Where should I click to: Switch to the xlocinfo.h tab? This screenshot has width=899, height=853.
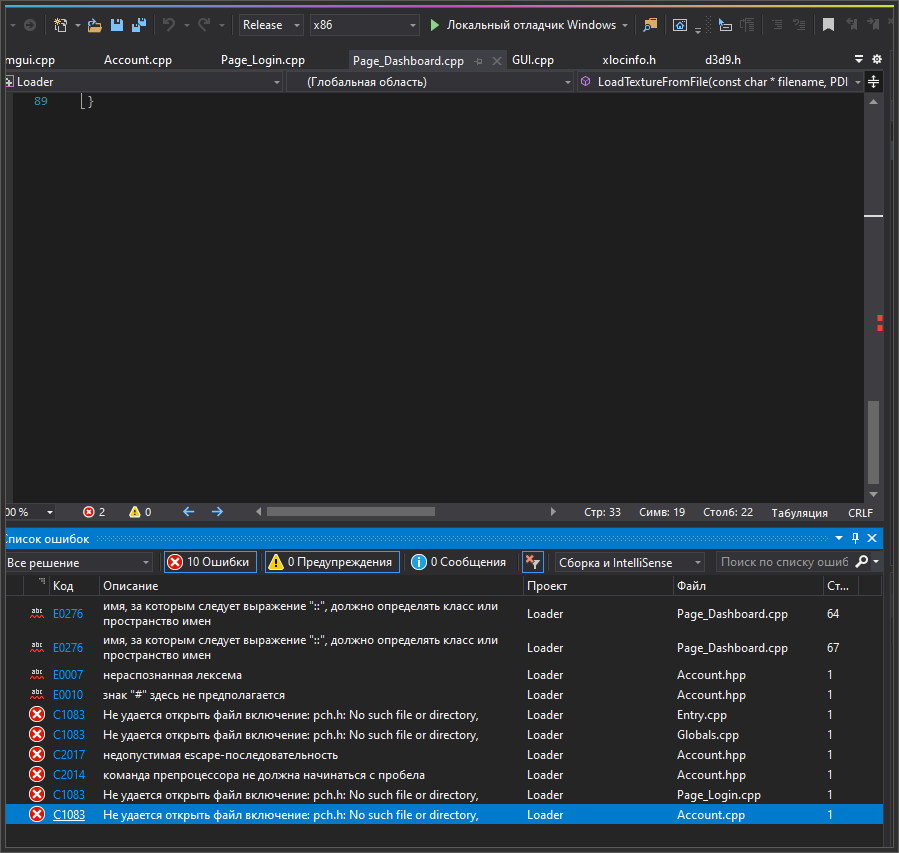(629, 60)
